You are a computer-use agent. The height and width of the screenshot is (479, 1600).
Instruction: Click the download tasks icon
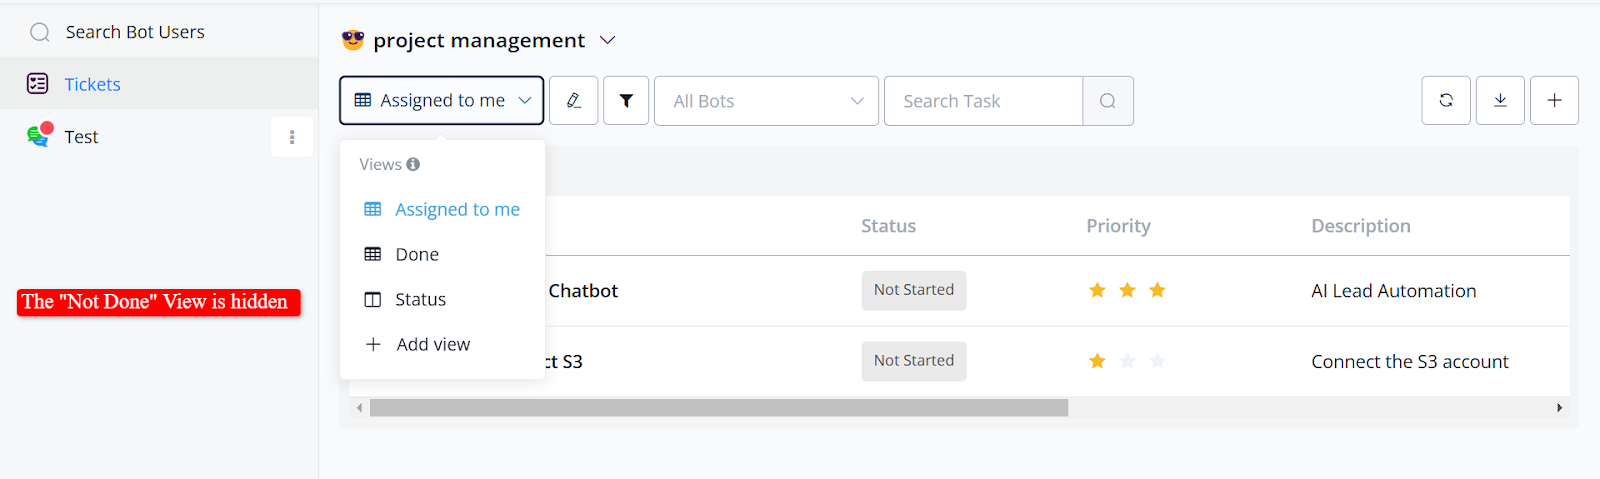[1500, 100]
